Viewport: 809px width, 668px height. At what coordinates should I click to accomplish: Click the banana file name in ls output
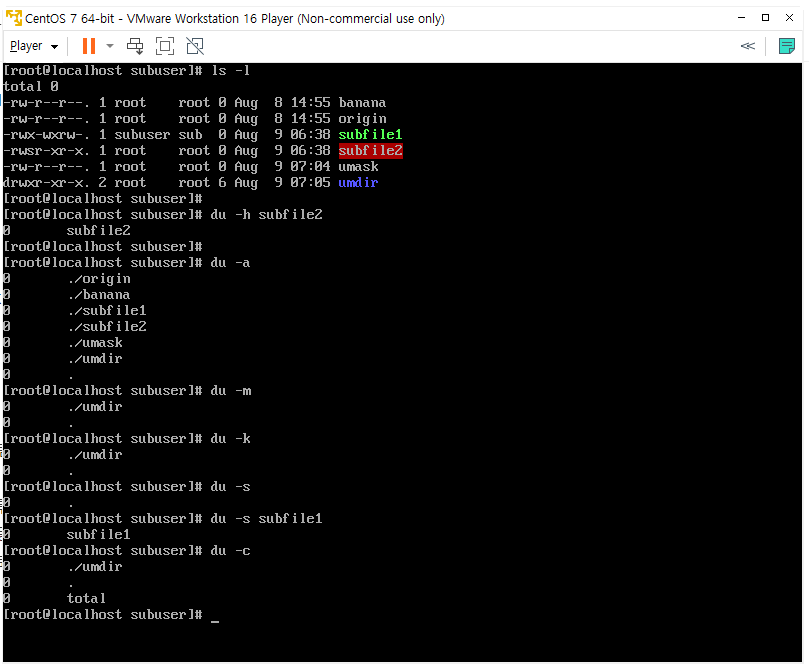362,103
